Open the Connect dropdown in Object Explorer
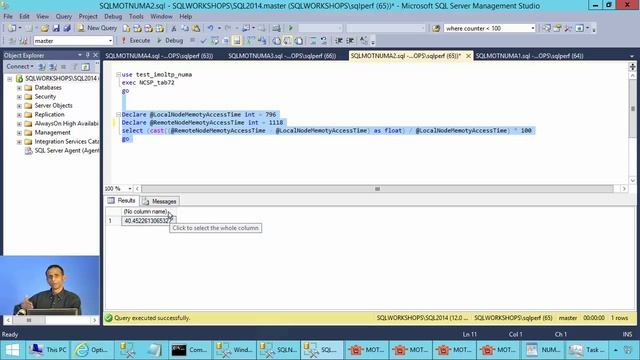 click(20, 66)
